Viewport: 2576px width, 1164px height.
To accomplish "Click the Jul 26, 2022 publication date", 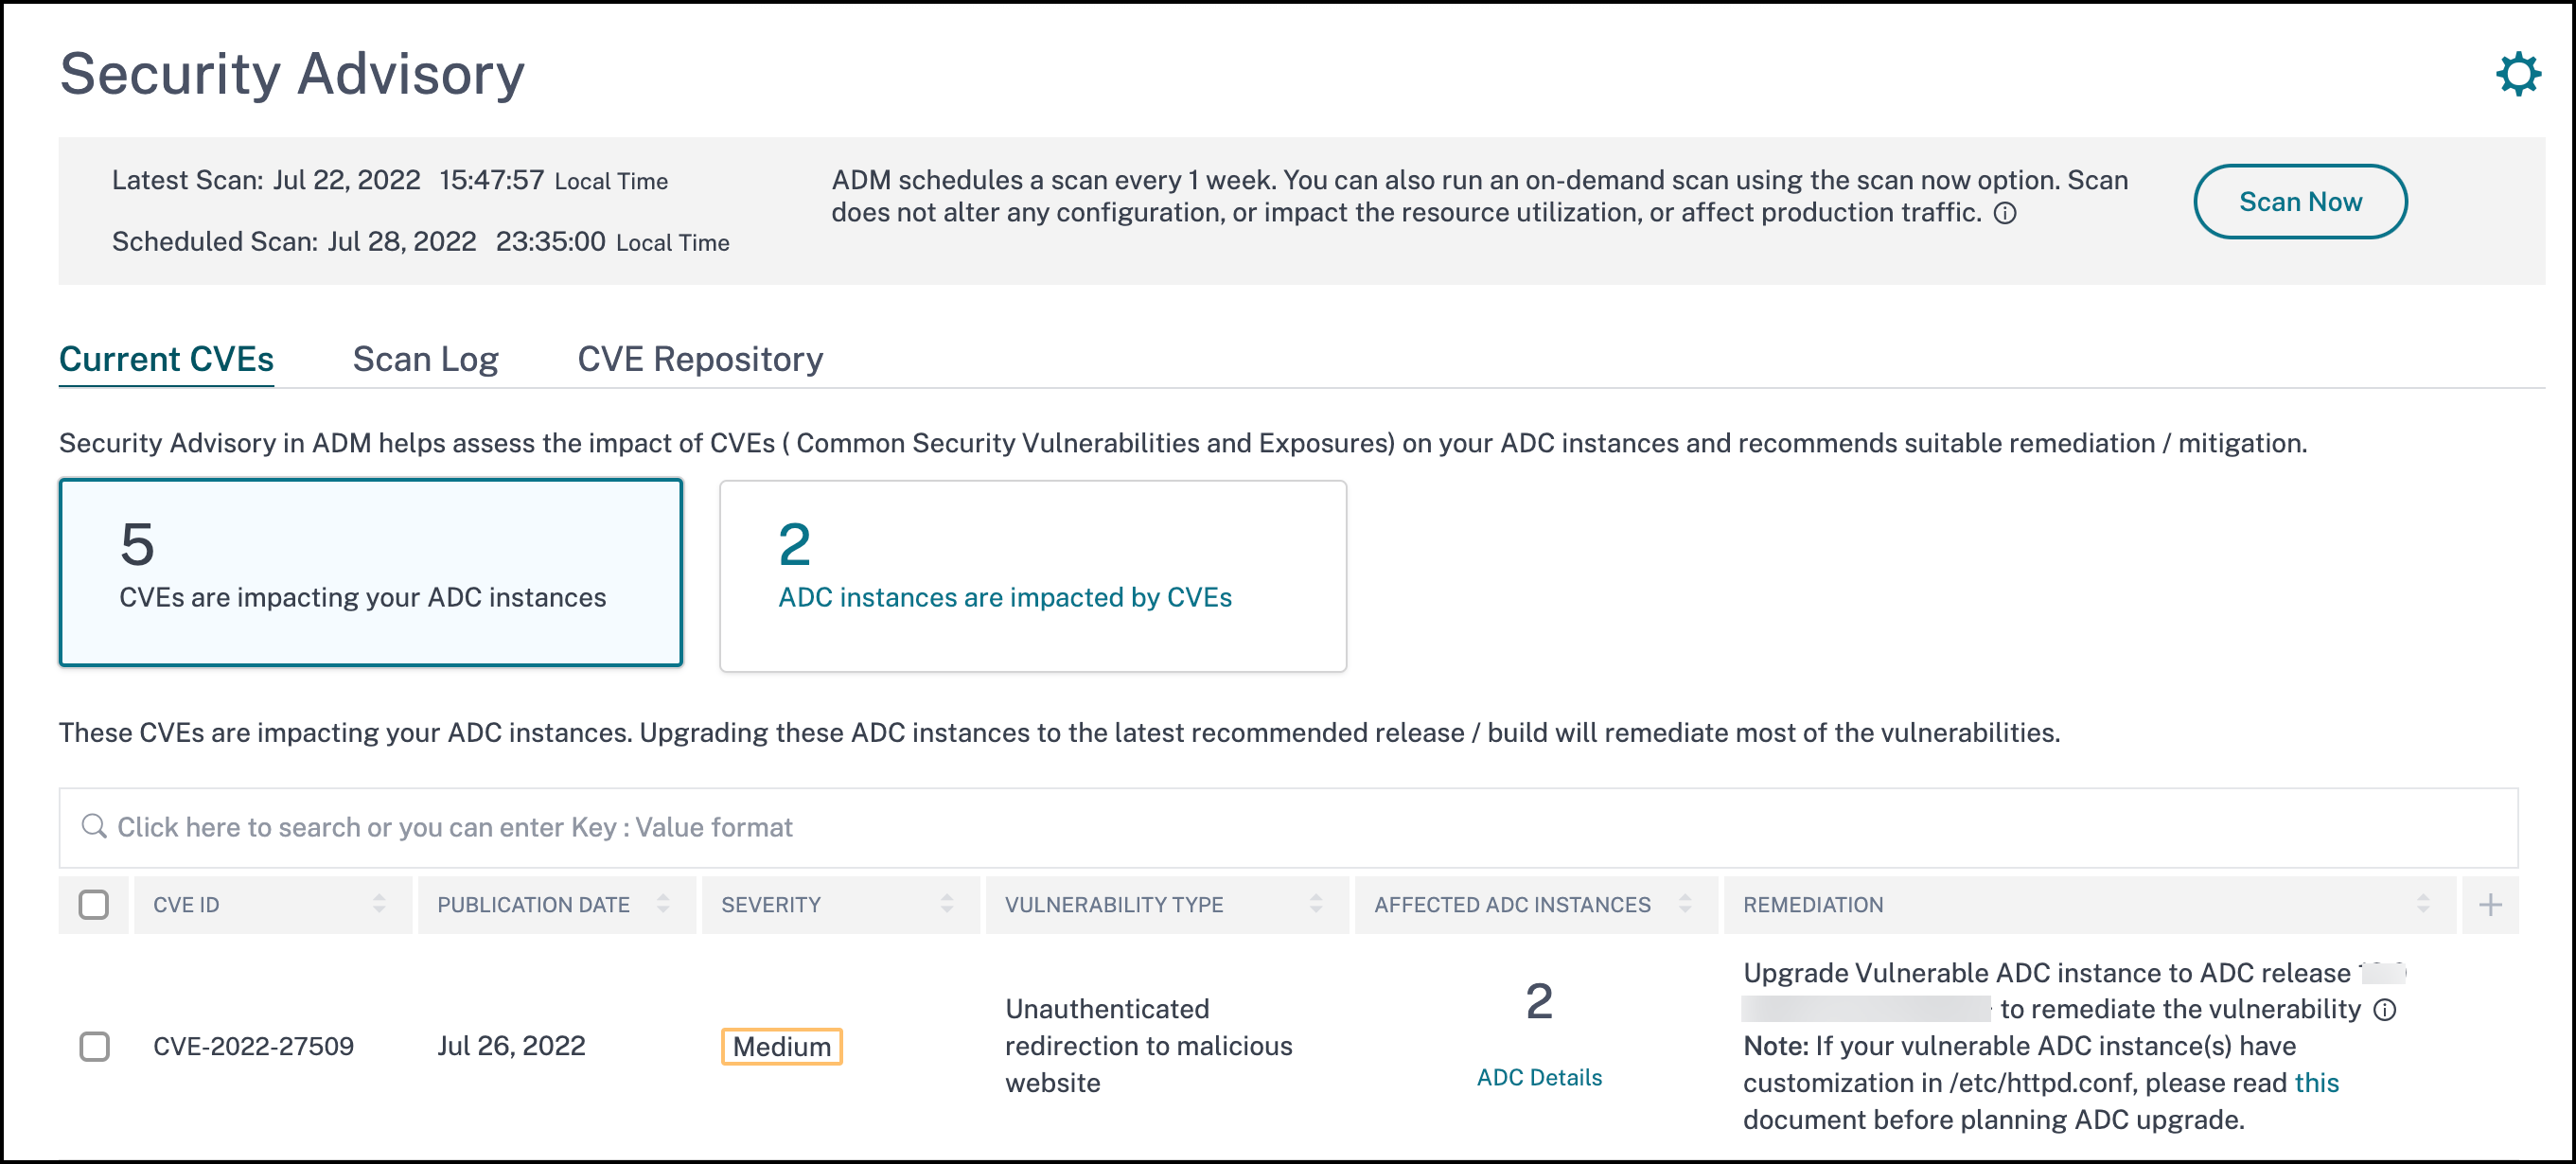I will (511, 1046).
